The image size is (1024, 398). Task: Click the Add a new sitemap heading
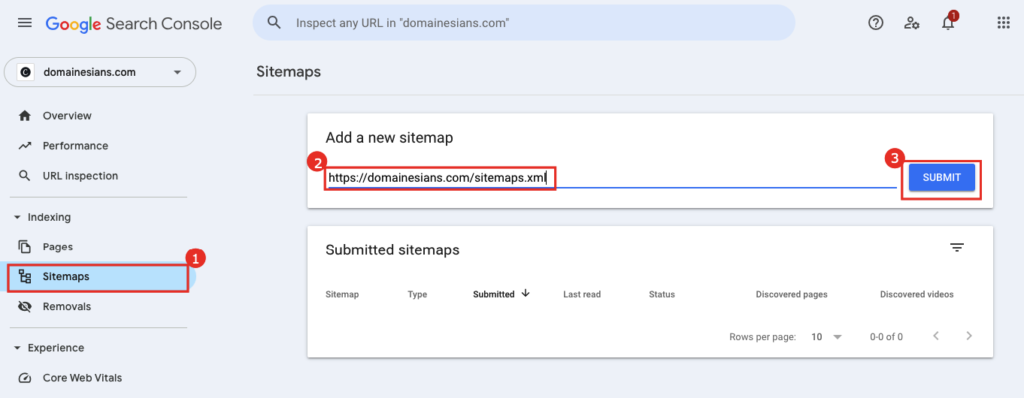[x=389, y=138]
